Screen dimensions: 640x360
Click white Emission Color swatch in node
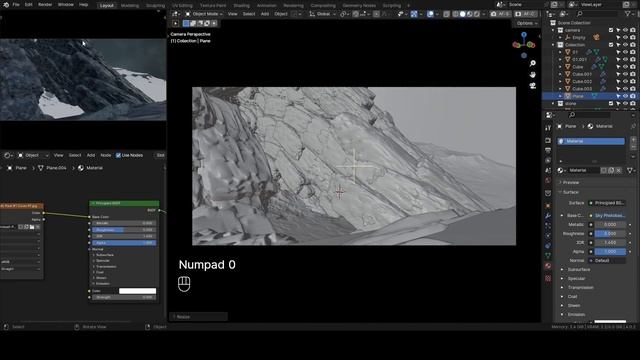pyautogui.click(x=138, y=291)
